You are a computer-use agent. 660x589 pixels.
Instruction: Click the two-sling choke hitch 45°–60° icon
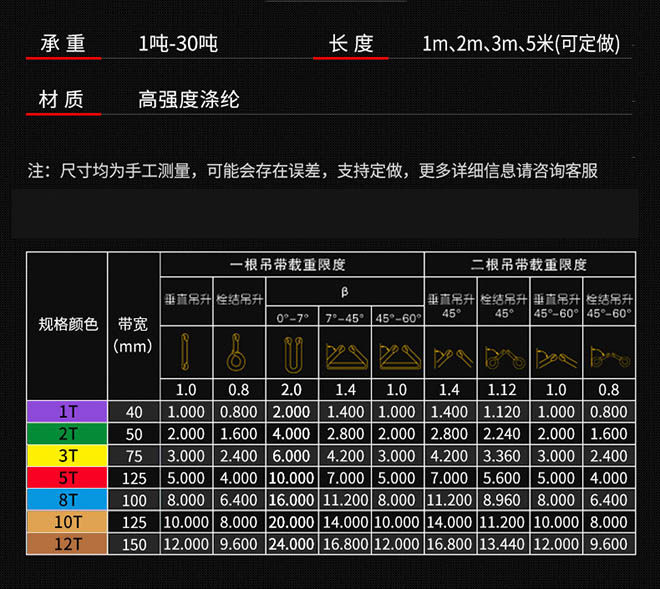[608, 354]
